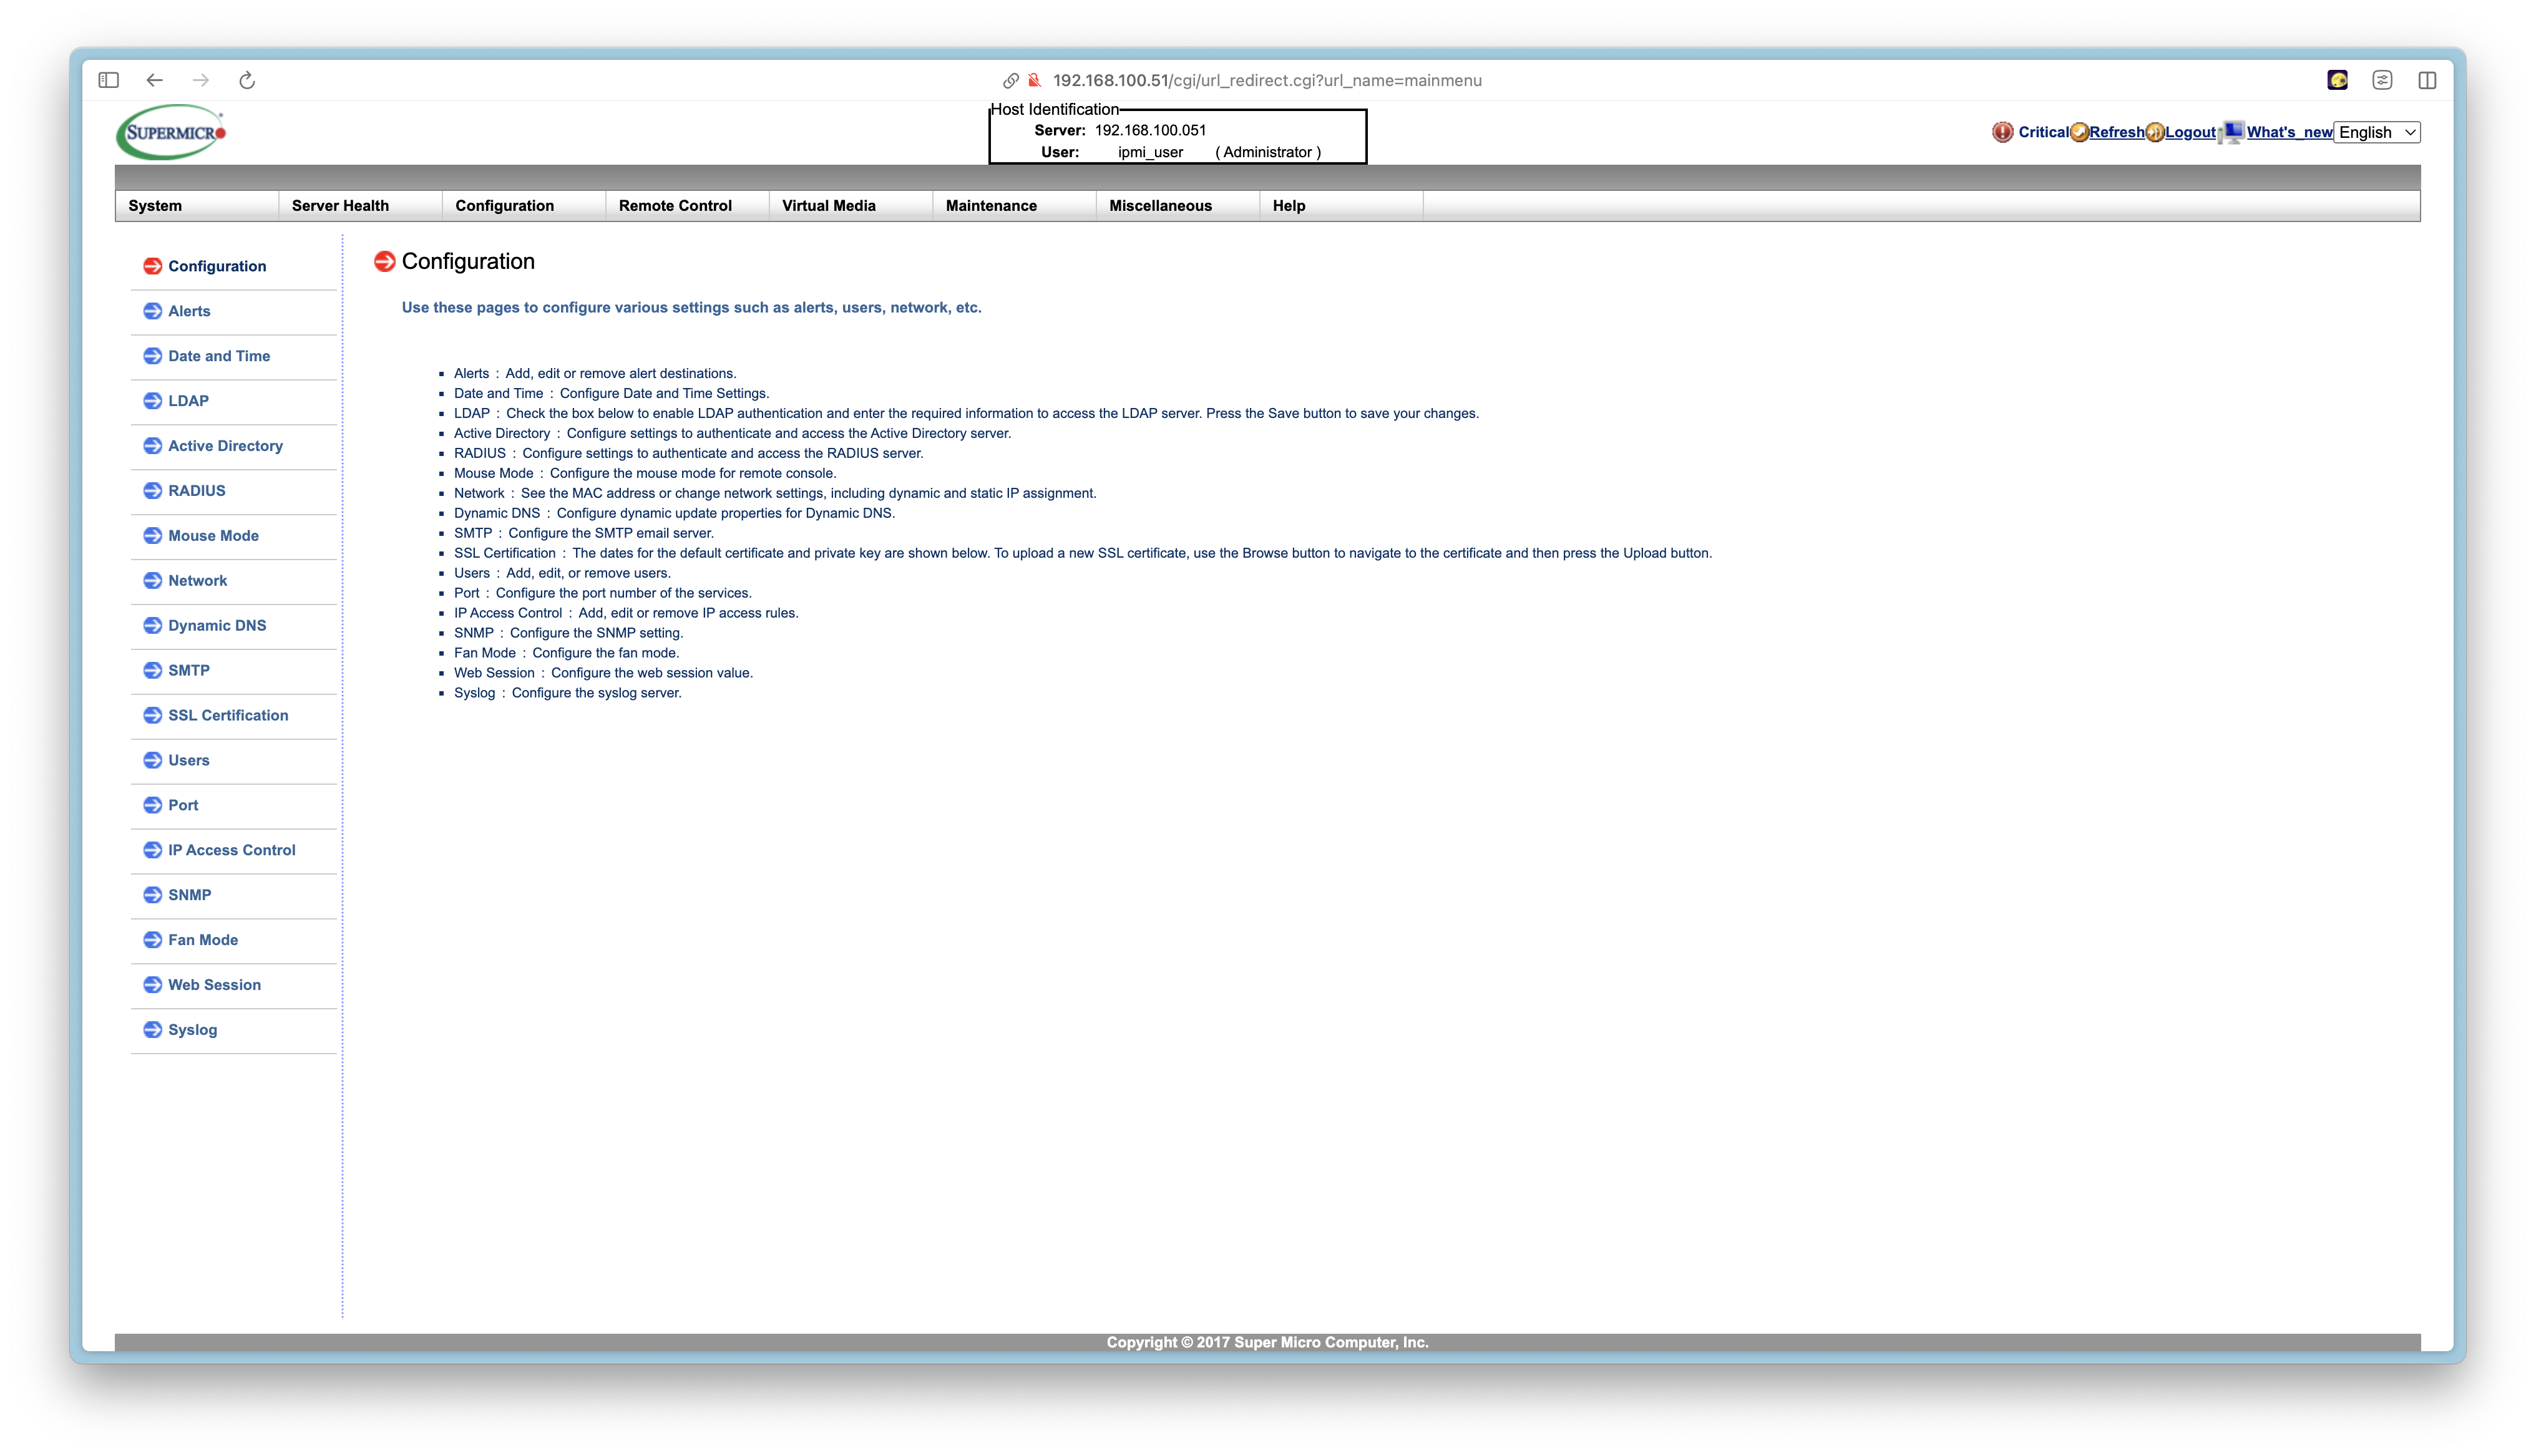Click the arrow icon beside Network
The image size is (2536, 1456).
click(152, 581)
